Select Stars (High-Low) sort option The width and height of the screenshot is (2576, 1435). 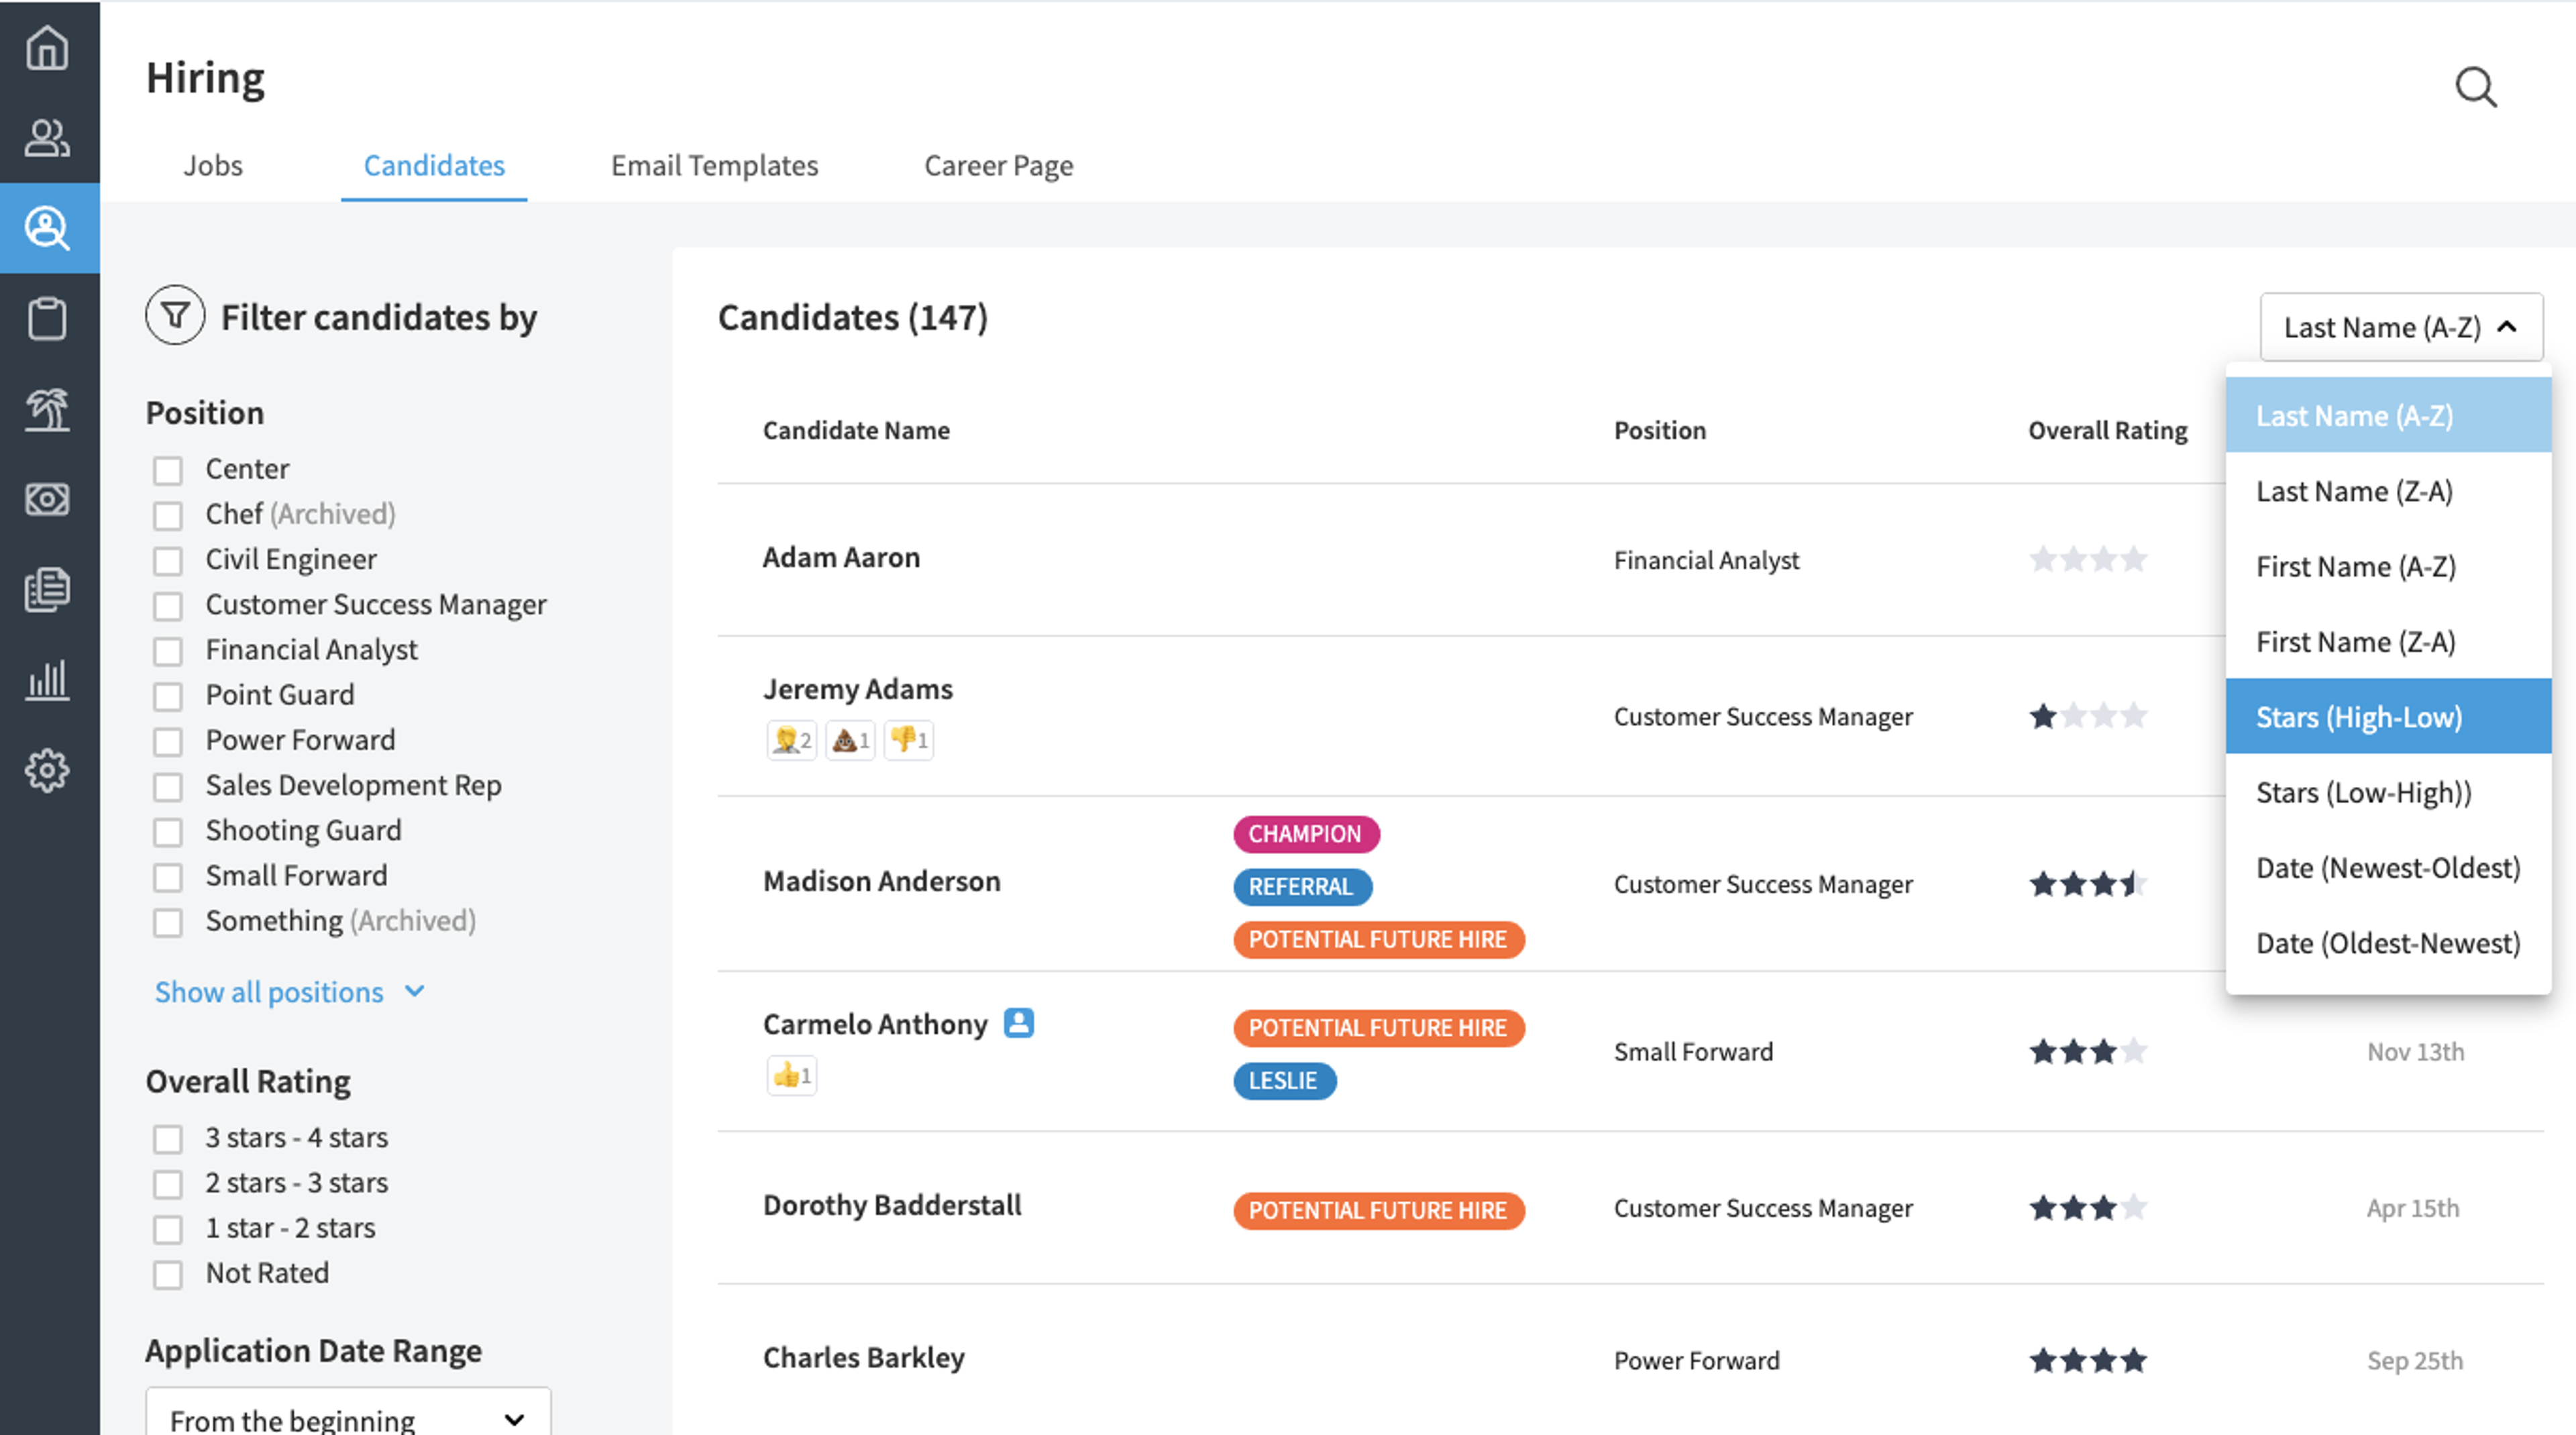coord(2388,716)
